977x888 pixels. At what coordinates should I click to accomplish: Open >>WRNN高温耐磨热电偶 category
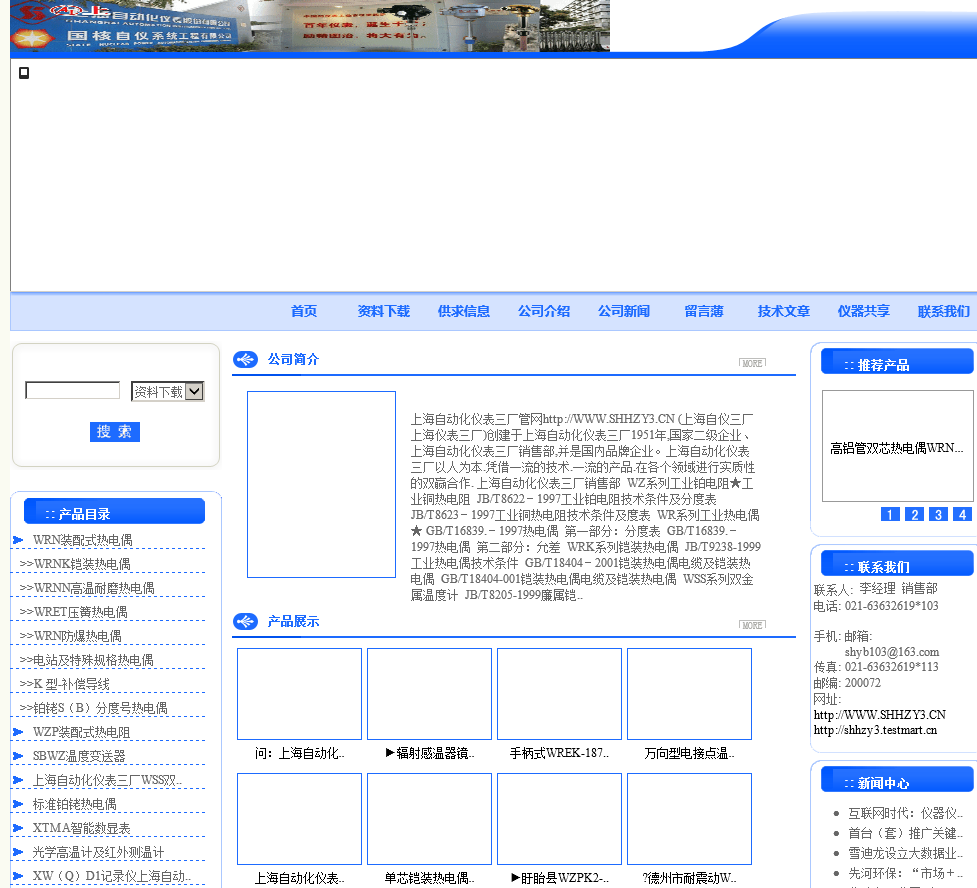tap(87, 588)
